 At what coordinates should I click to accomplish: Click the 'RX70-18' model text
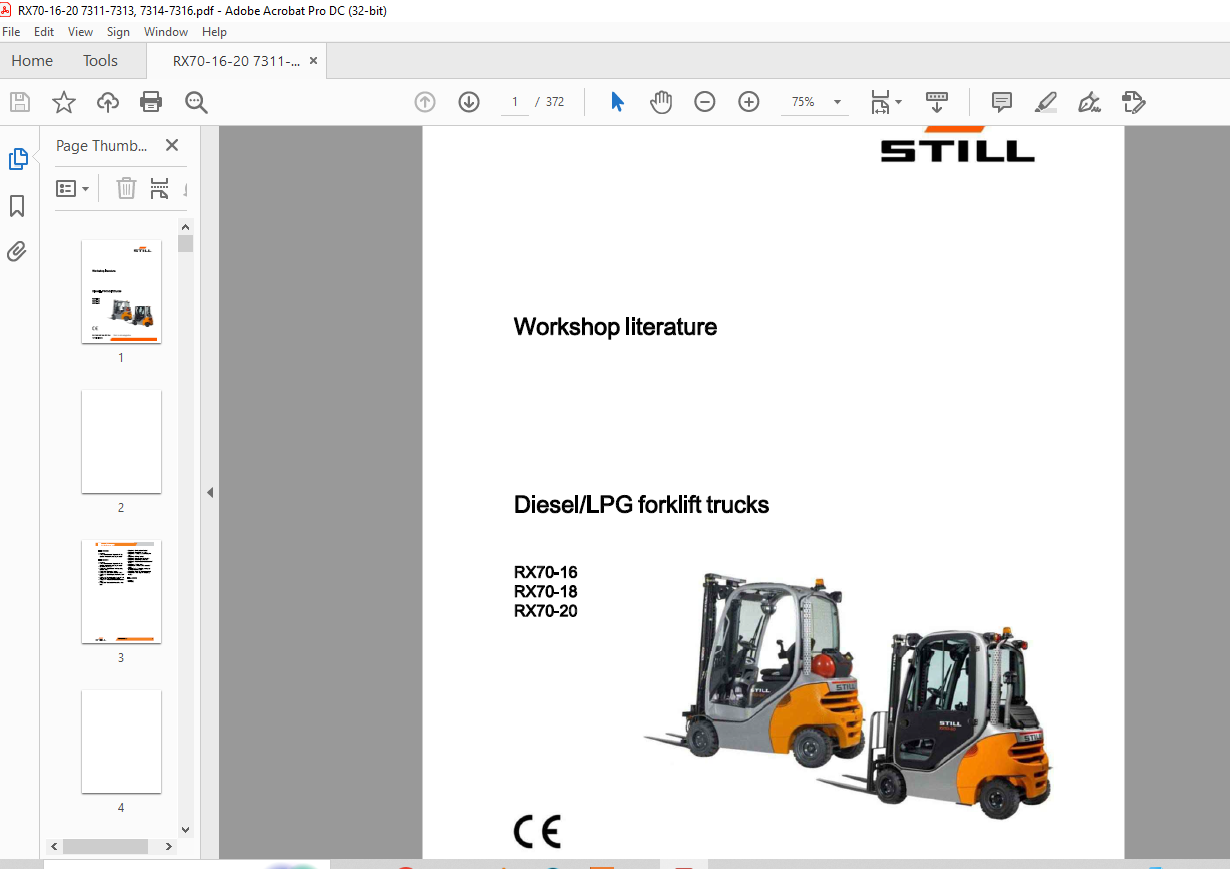(545, 592)
